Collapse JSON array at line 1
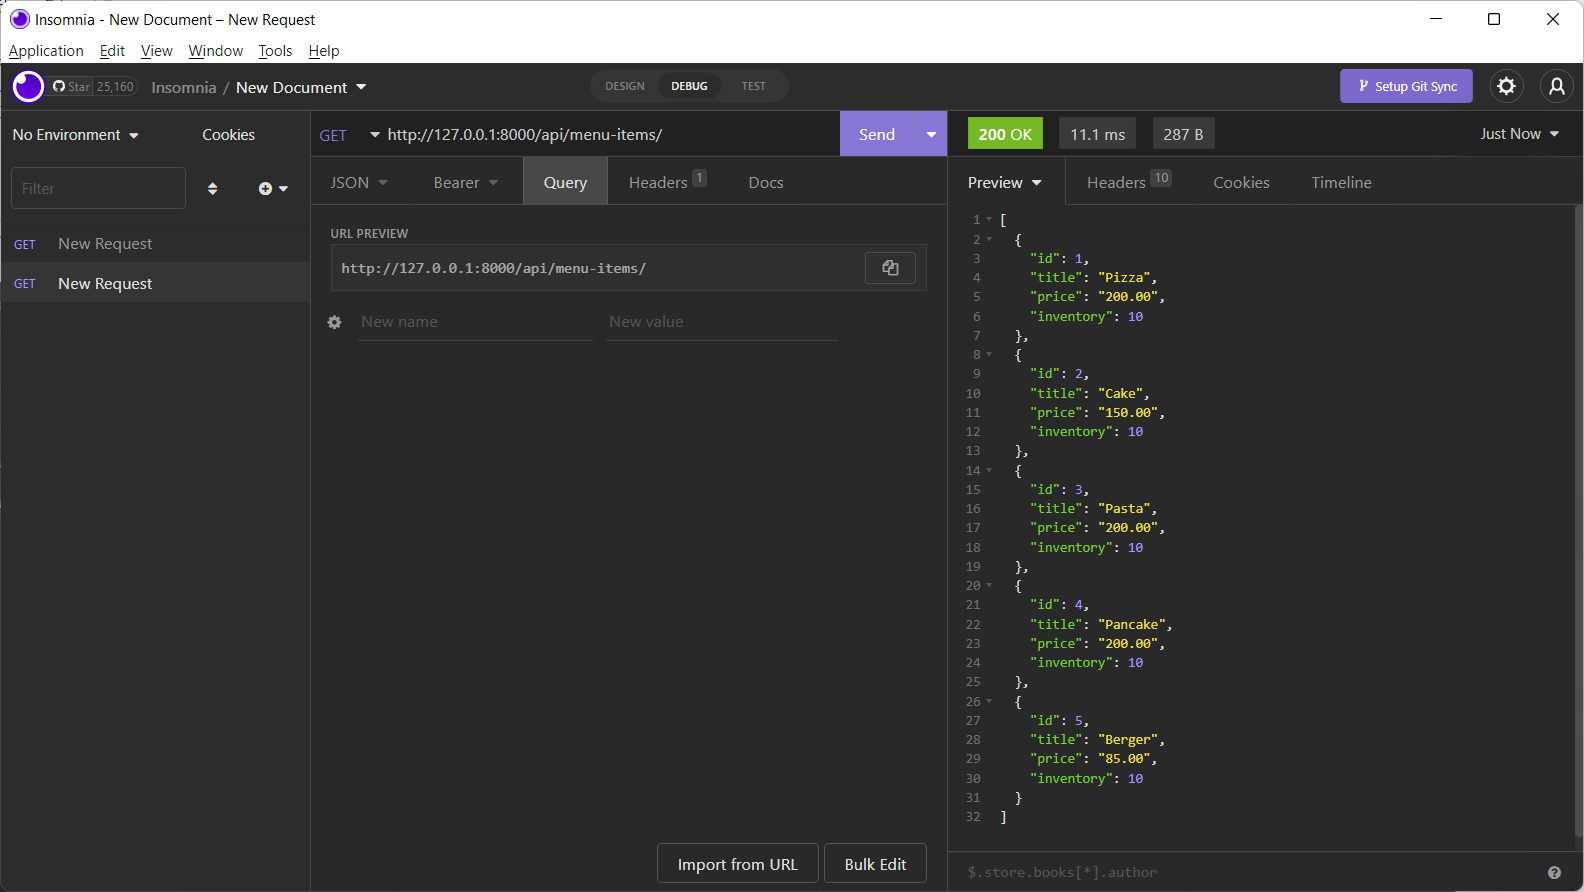Image resolution: width=1584 pixels, height=892 pixels. click(990, 220)
